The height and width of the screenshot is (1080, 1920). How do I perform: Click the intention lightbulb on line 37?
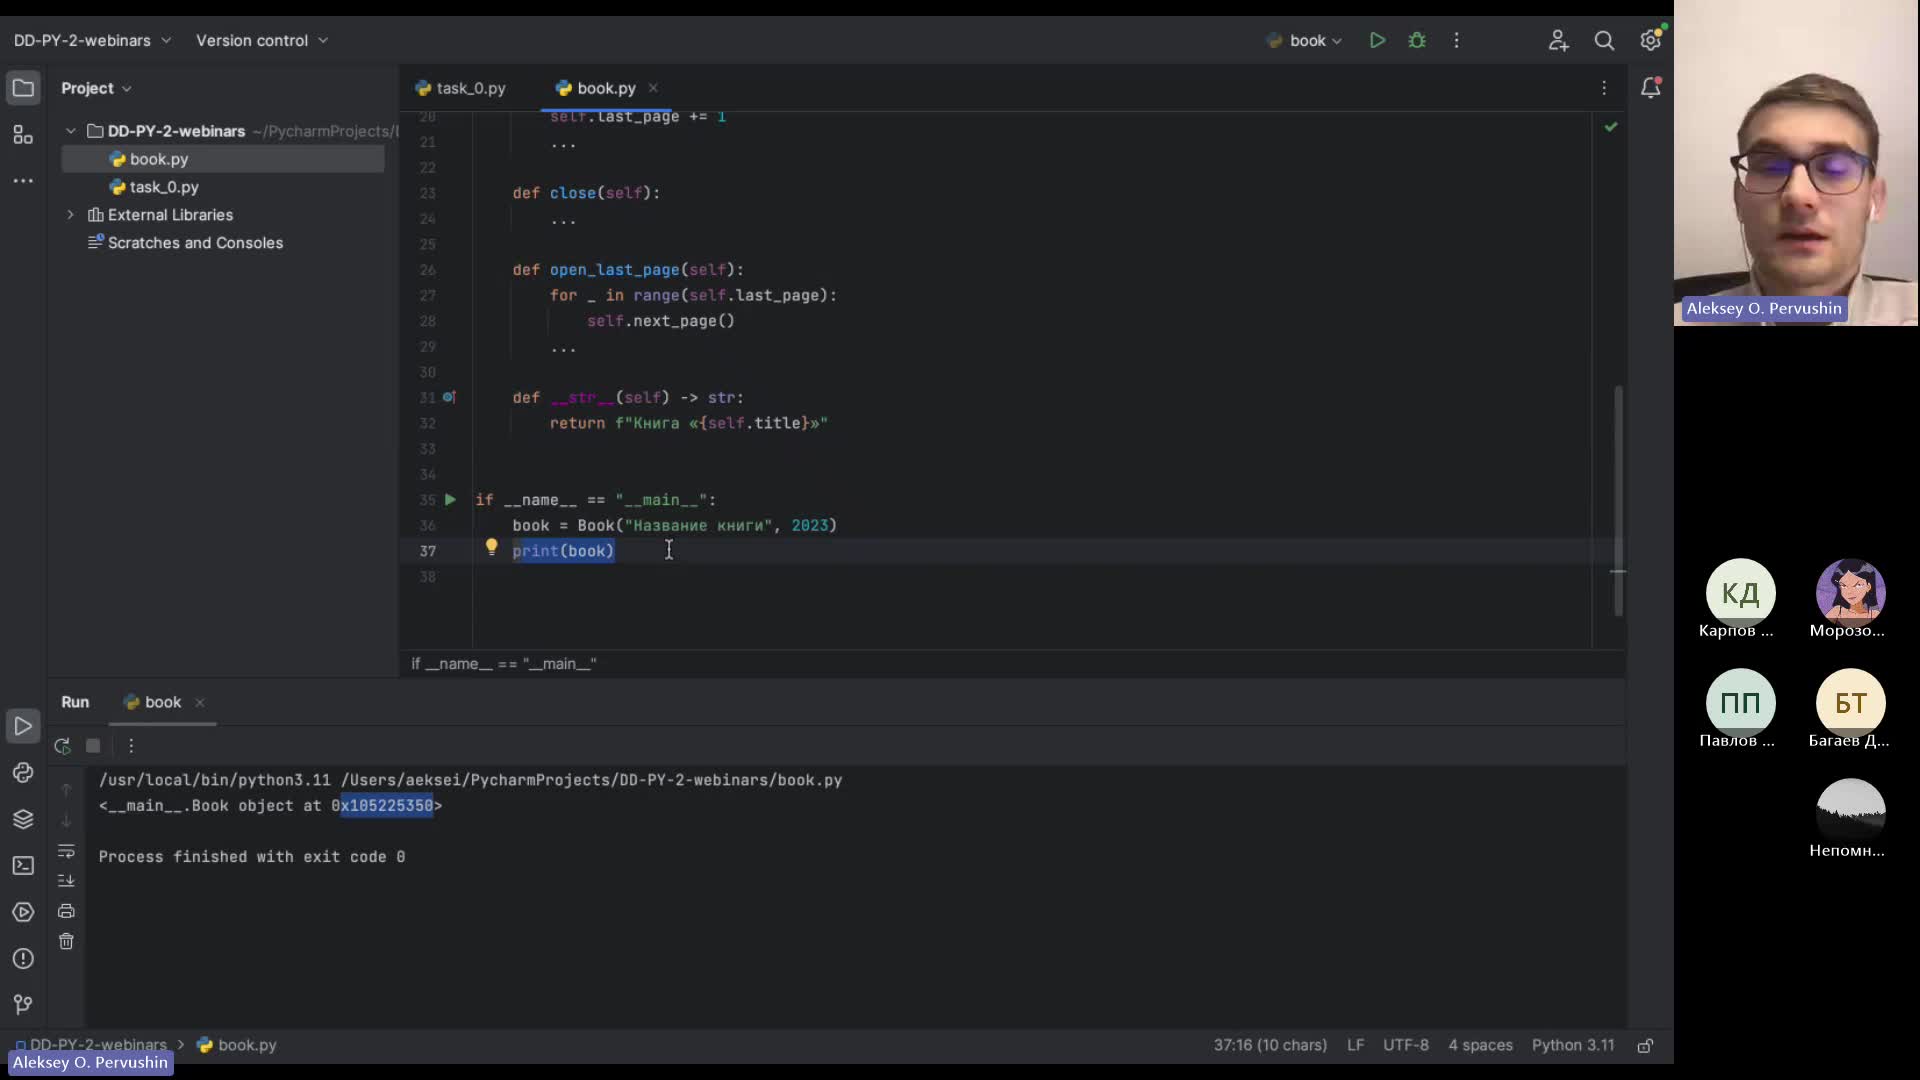[491, 547]
